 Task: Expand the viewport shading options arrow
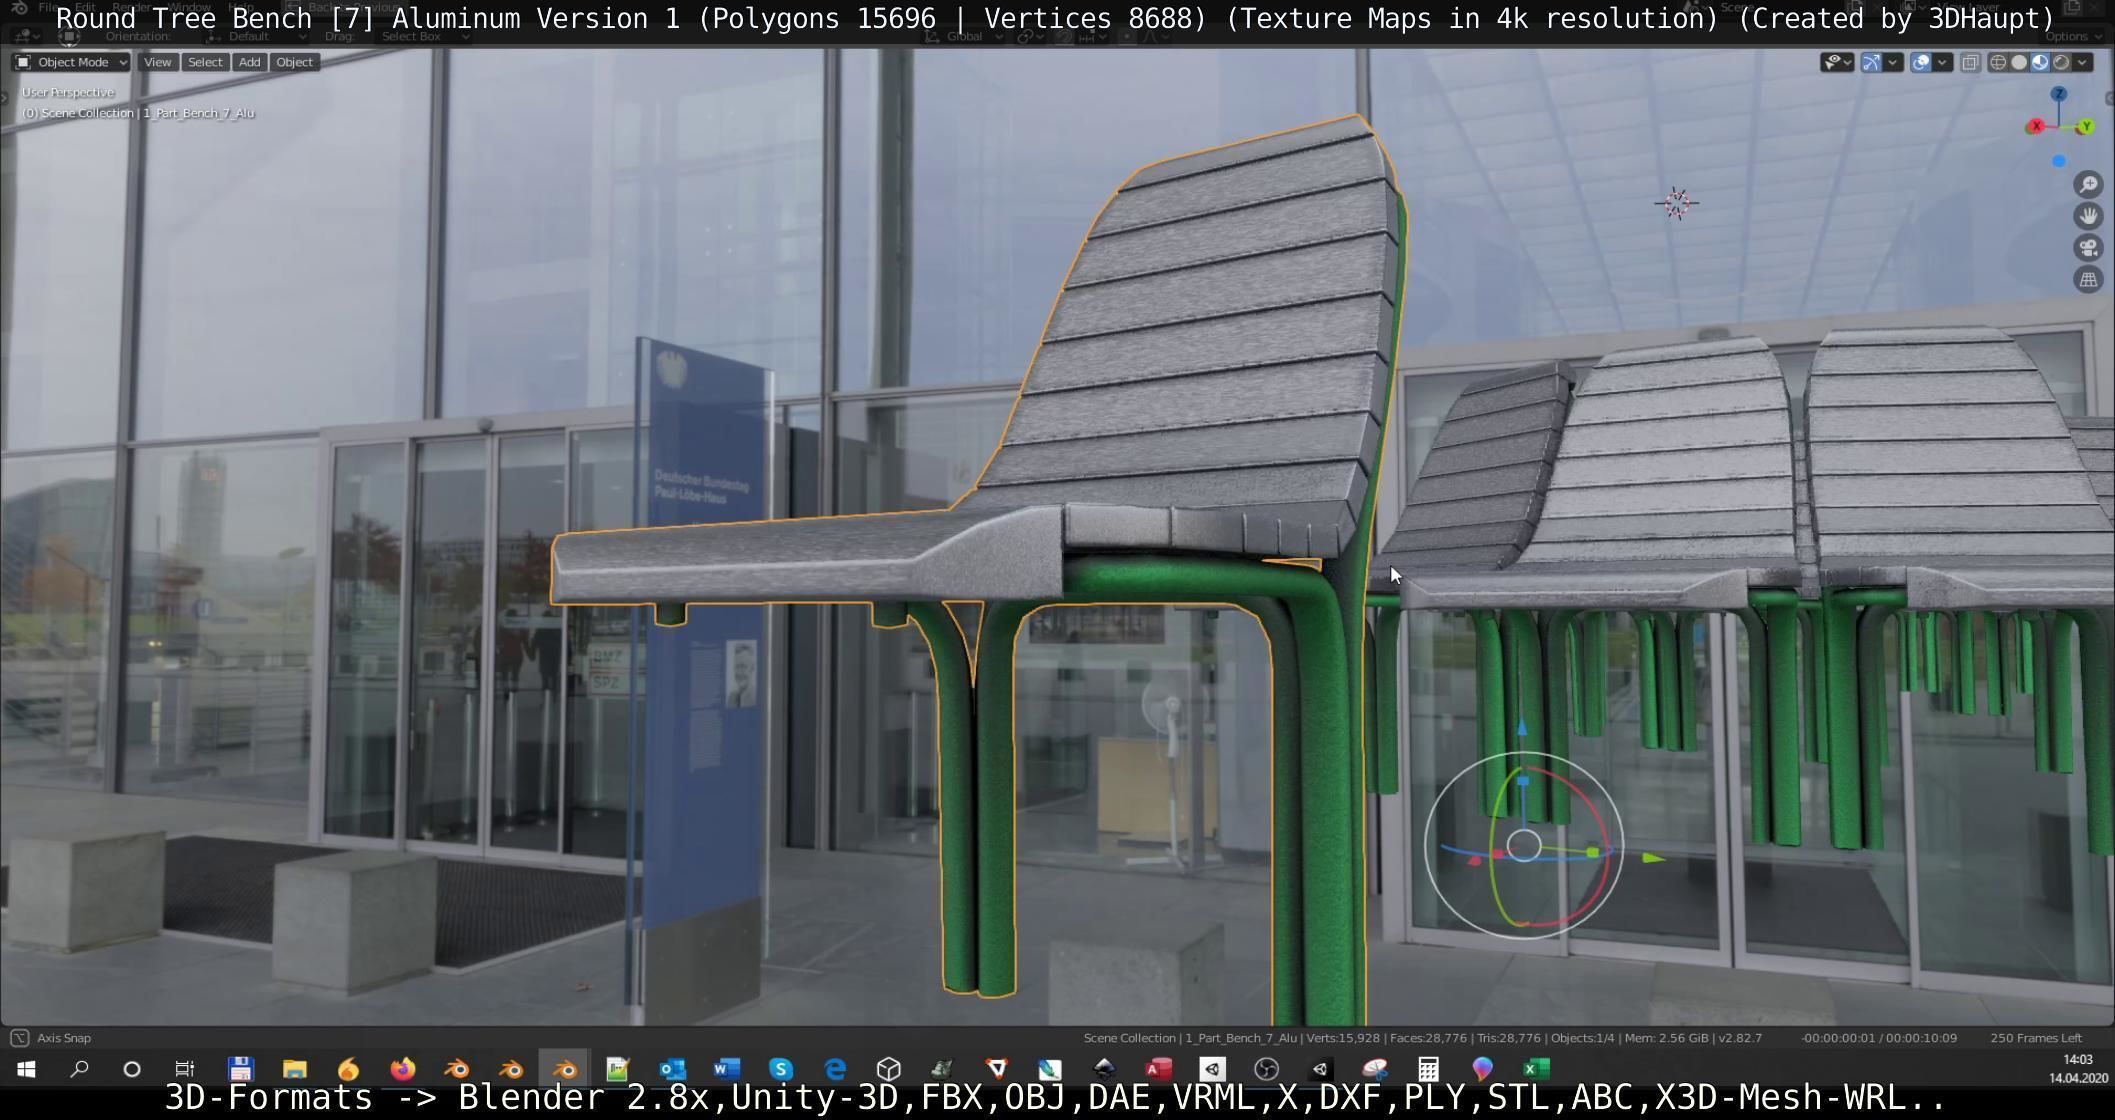tap(2082, 62)
